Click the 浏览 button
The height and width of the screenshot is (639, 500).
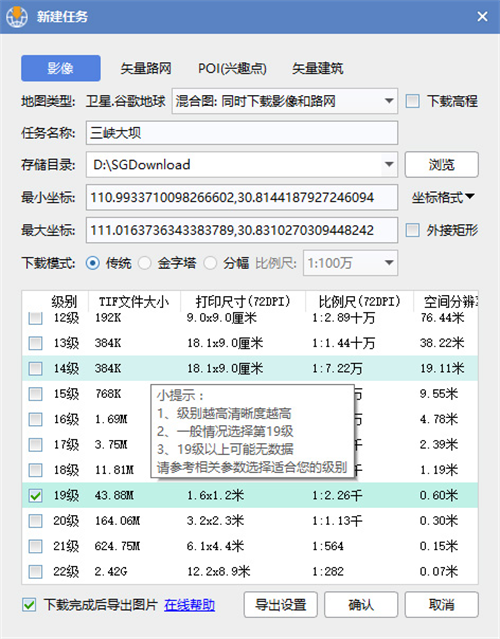(441, 165)
